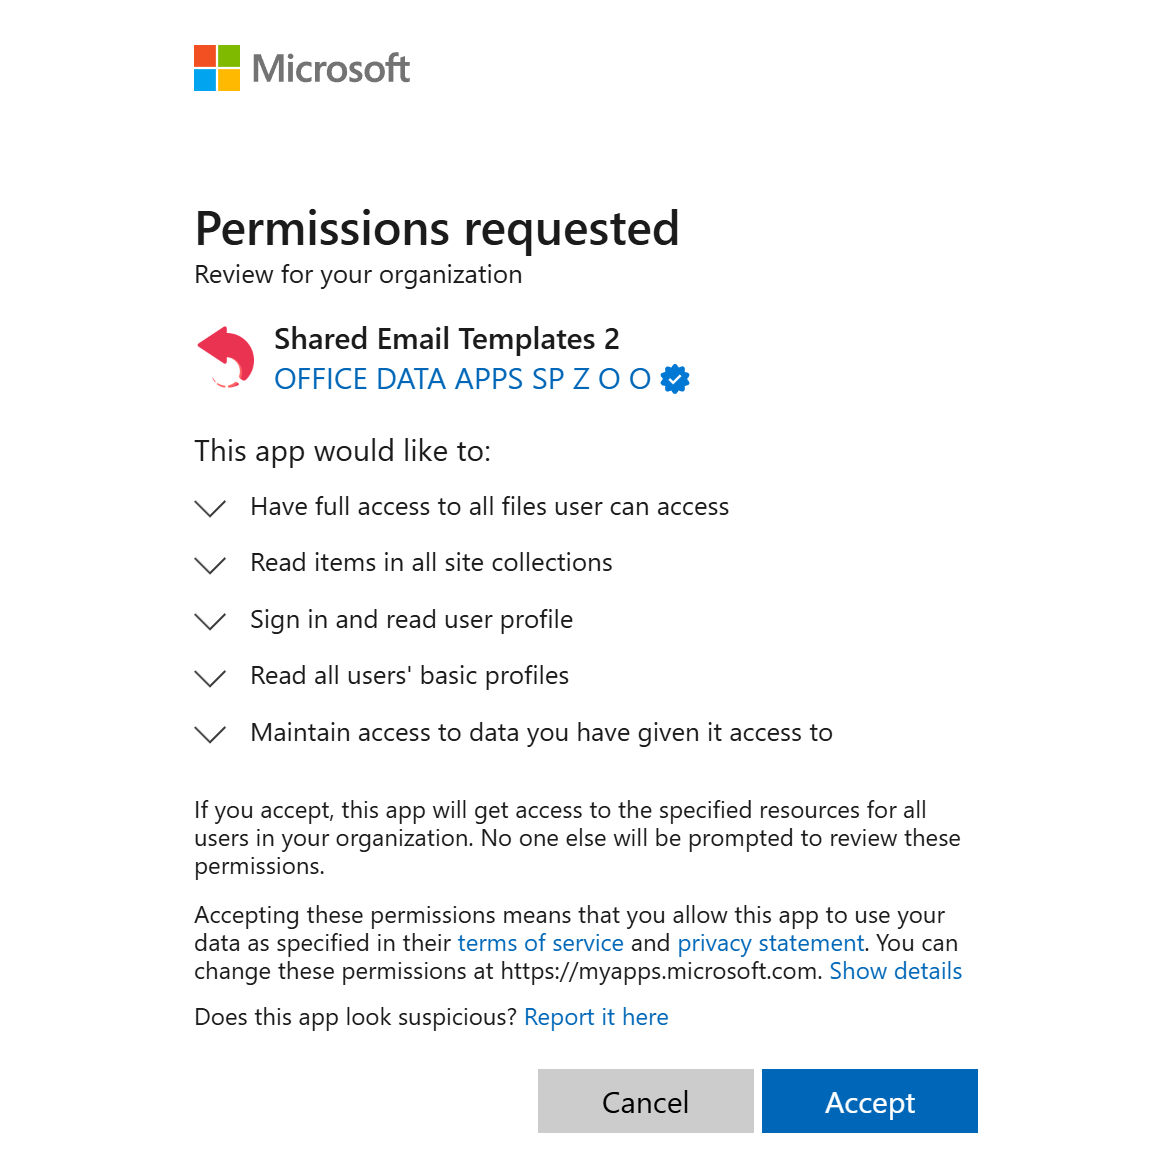Click the blue verified publisher badge
Screen dimensions: 1170x1160
pos(674,378)
